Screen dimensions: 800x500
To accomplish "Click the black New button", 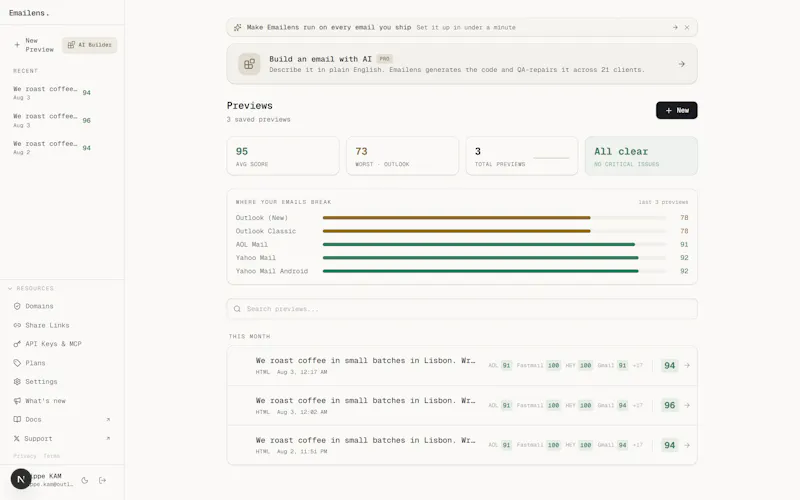I will point(677,110).
